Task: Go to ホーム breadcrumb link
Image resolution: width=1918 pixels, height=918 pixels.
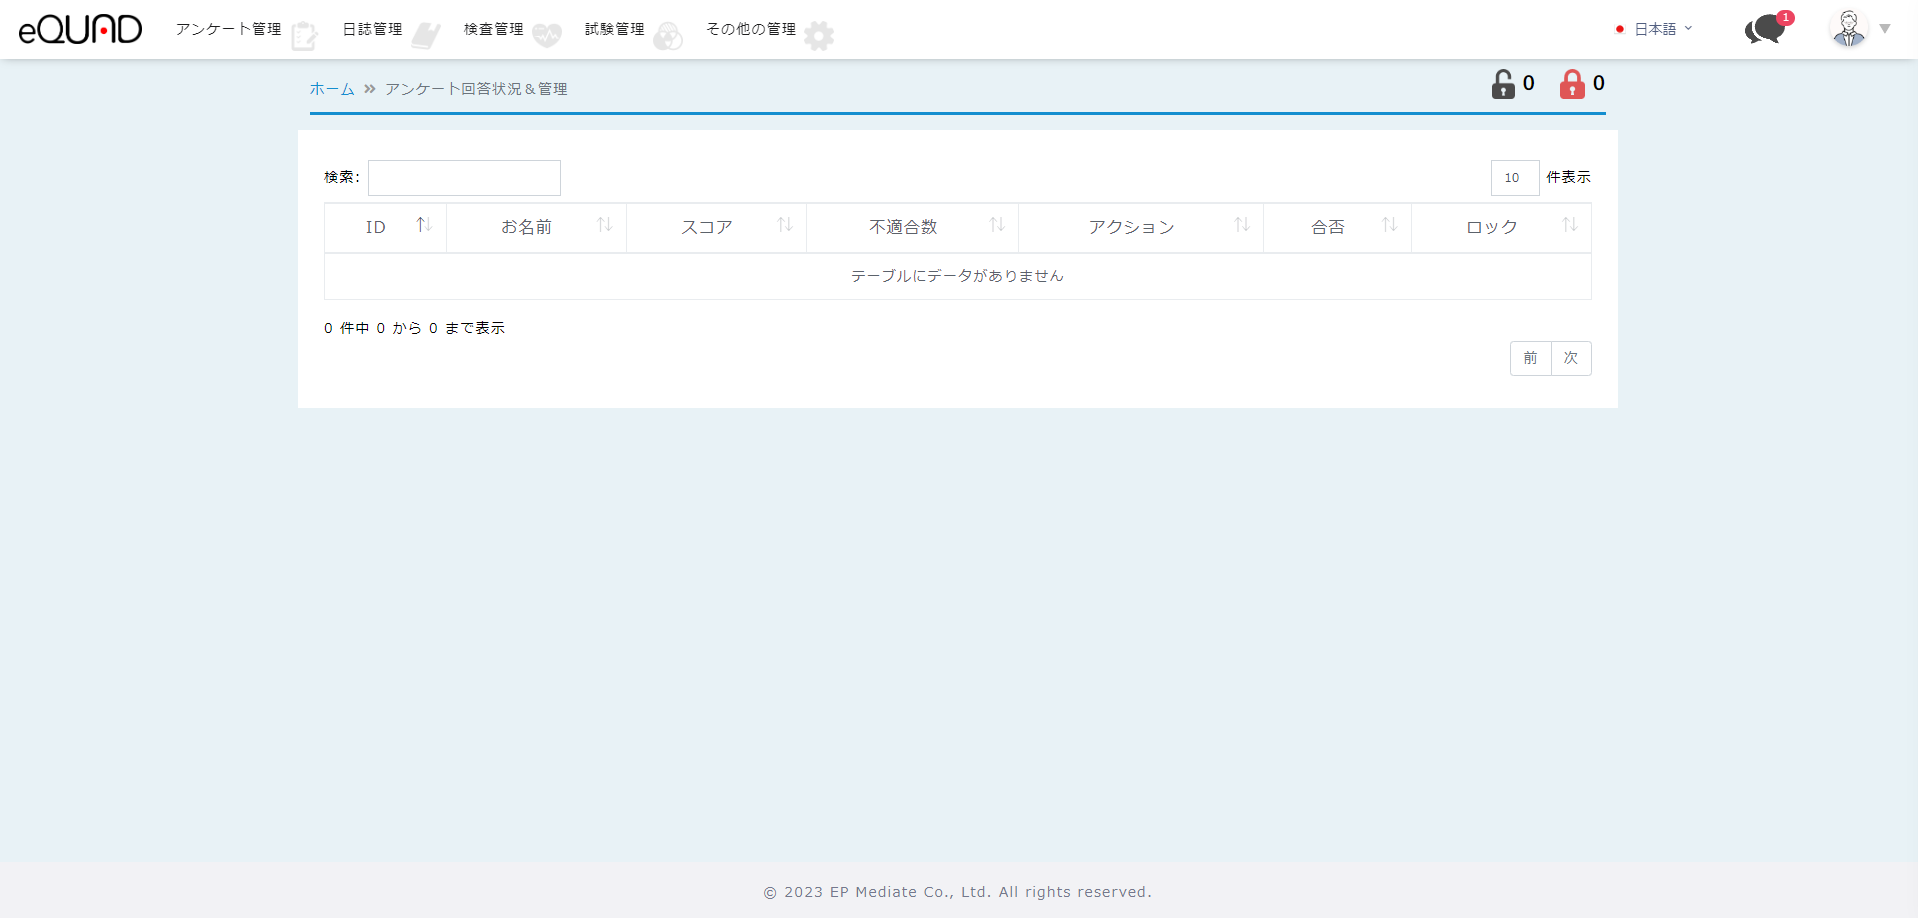Action: coord(332,89)
